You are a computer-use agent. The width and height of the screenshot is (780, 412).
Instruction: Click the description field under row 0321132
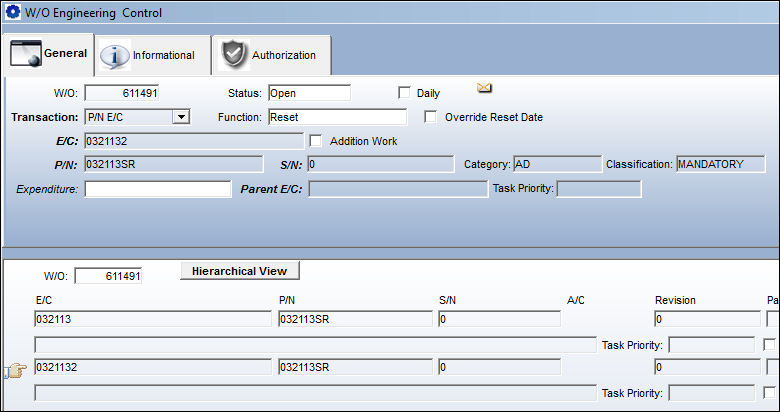point(315,393)
